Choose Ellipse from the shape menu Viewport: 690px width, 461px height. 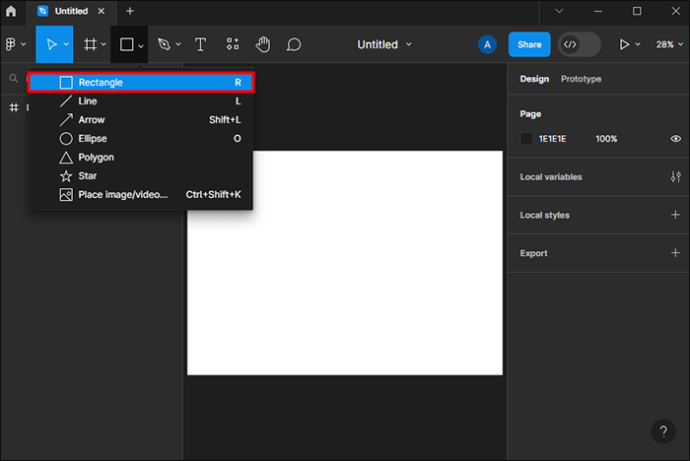92,139
